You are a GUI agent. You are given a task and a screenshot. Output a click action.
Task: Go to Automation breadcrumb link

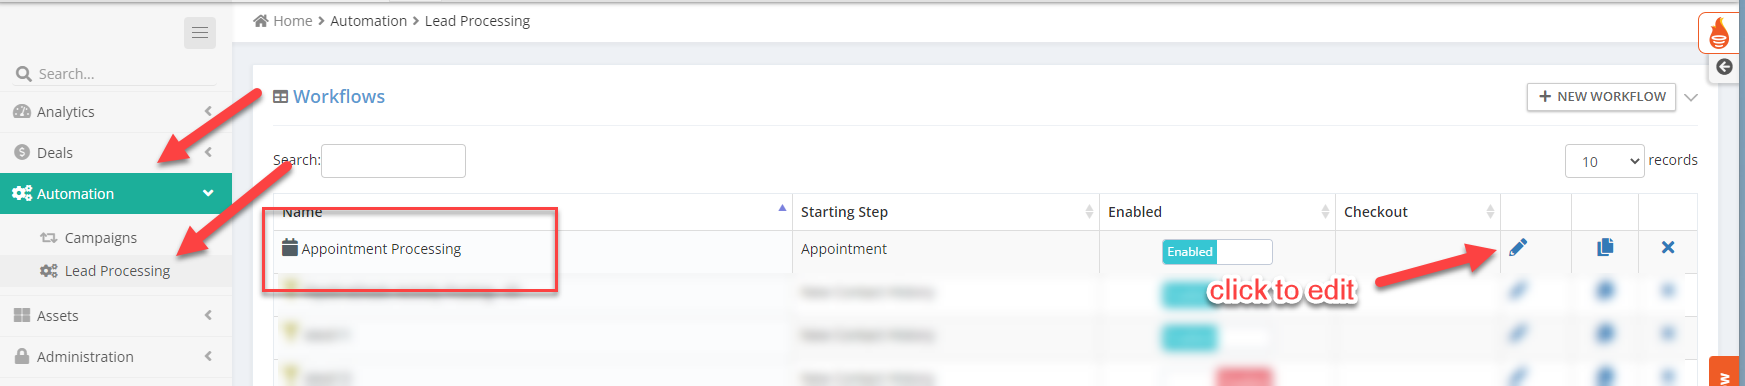tap(368, 21)
